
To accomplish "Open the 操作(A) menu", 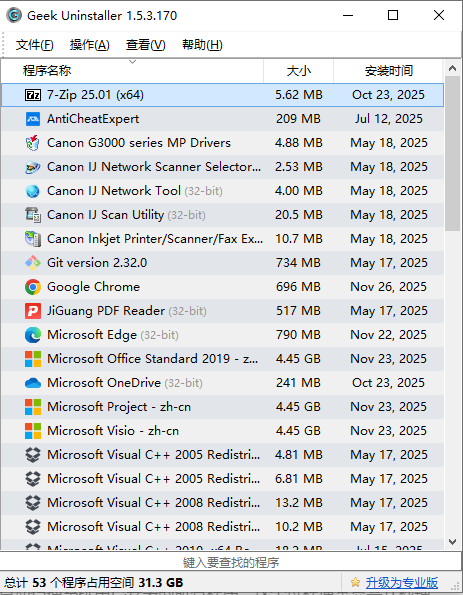I will point(90,45).
